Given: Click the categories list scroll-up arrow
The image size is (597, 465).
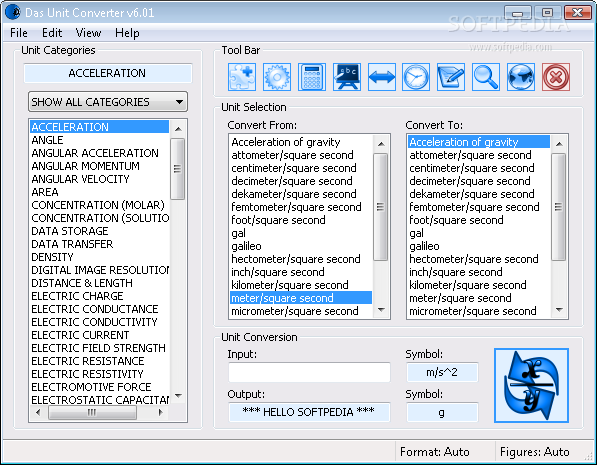Looking at the screenshot, I should (x=178, y=129).
